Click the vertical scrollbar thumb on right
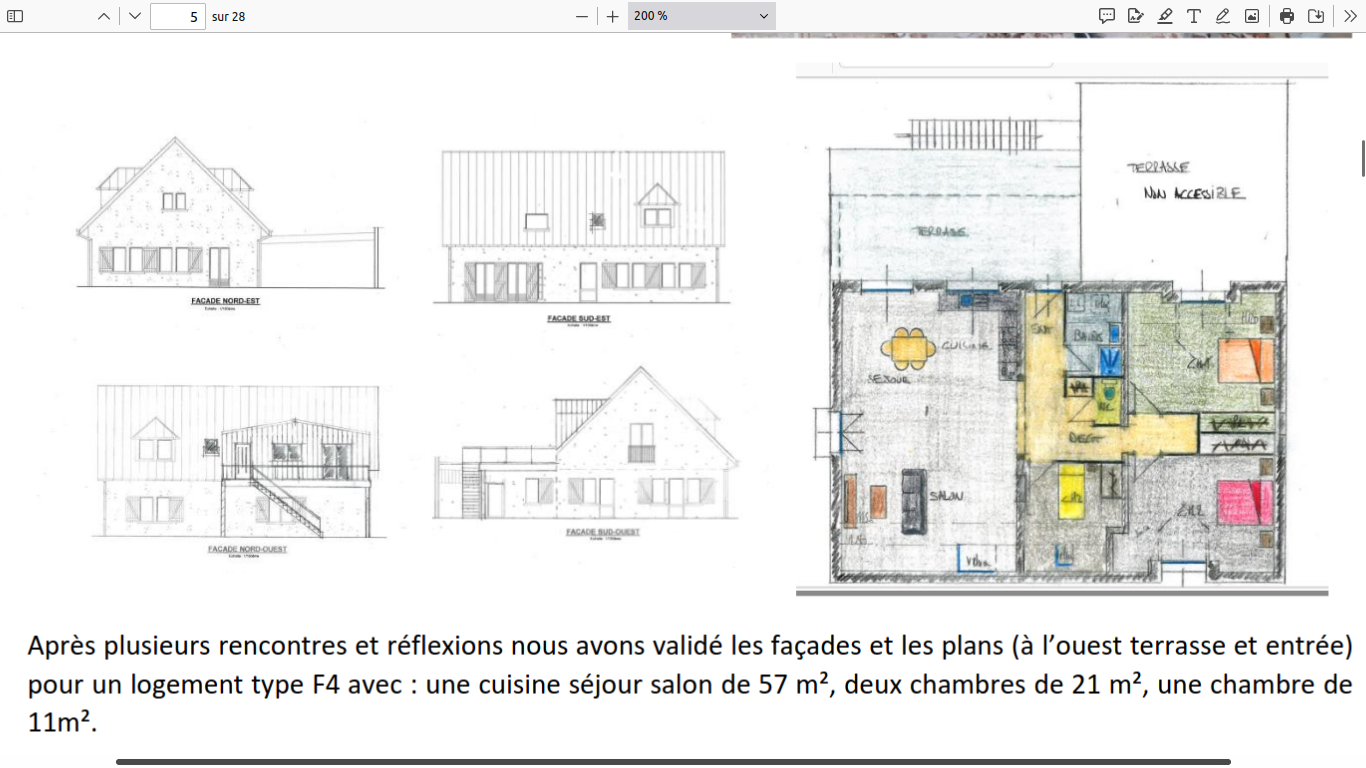The width and height of the screenshot is (1366, 768). tap(1361, 158)
